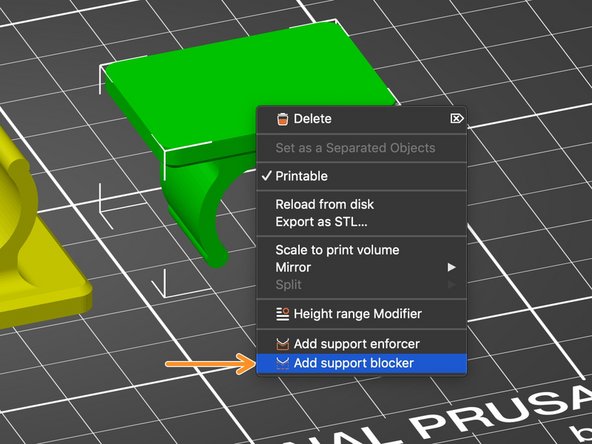592x444 pixels.
Task: Choose Add support blocker
Action: pos(362,363)
